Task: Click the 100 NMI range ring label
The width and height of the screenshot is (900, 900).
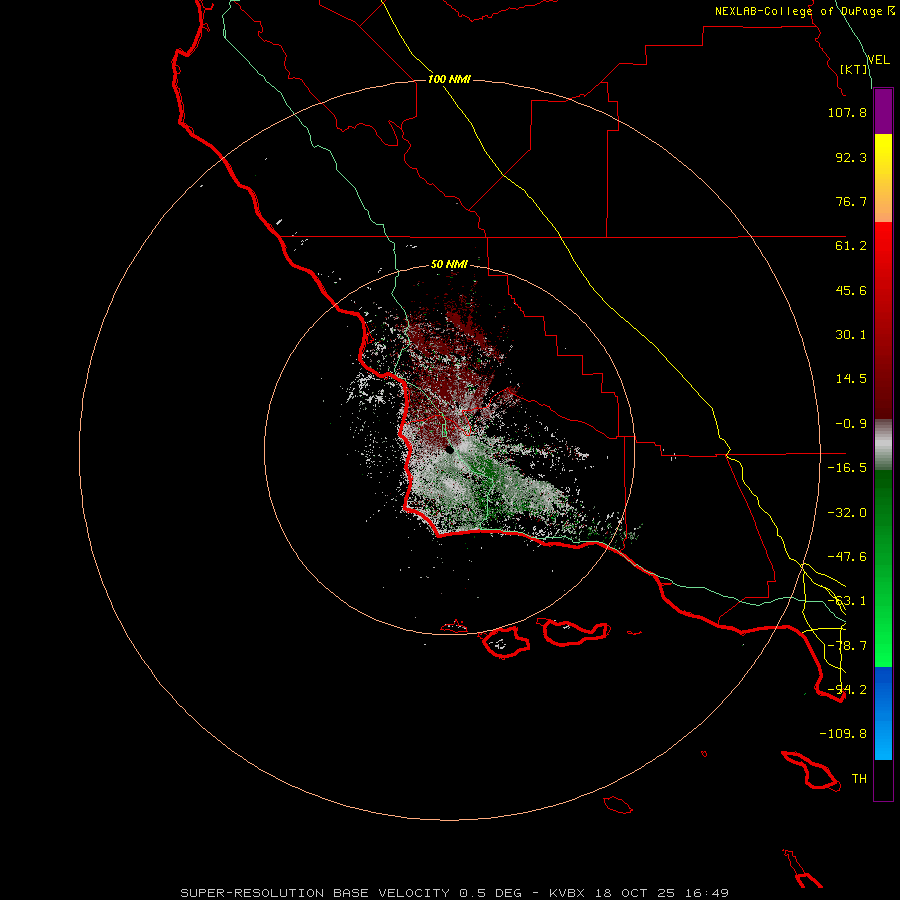Action: (x=449, y=79)
